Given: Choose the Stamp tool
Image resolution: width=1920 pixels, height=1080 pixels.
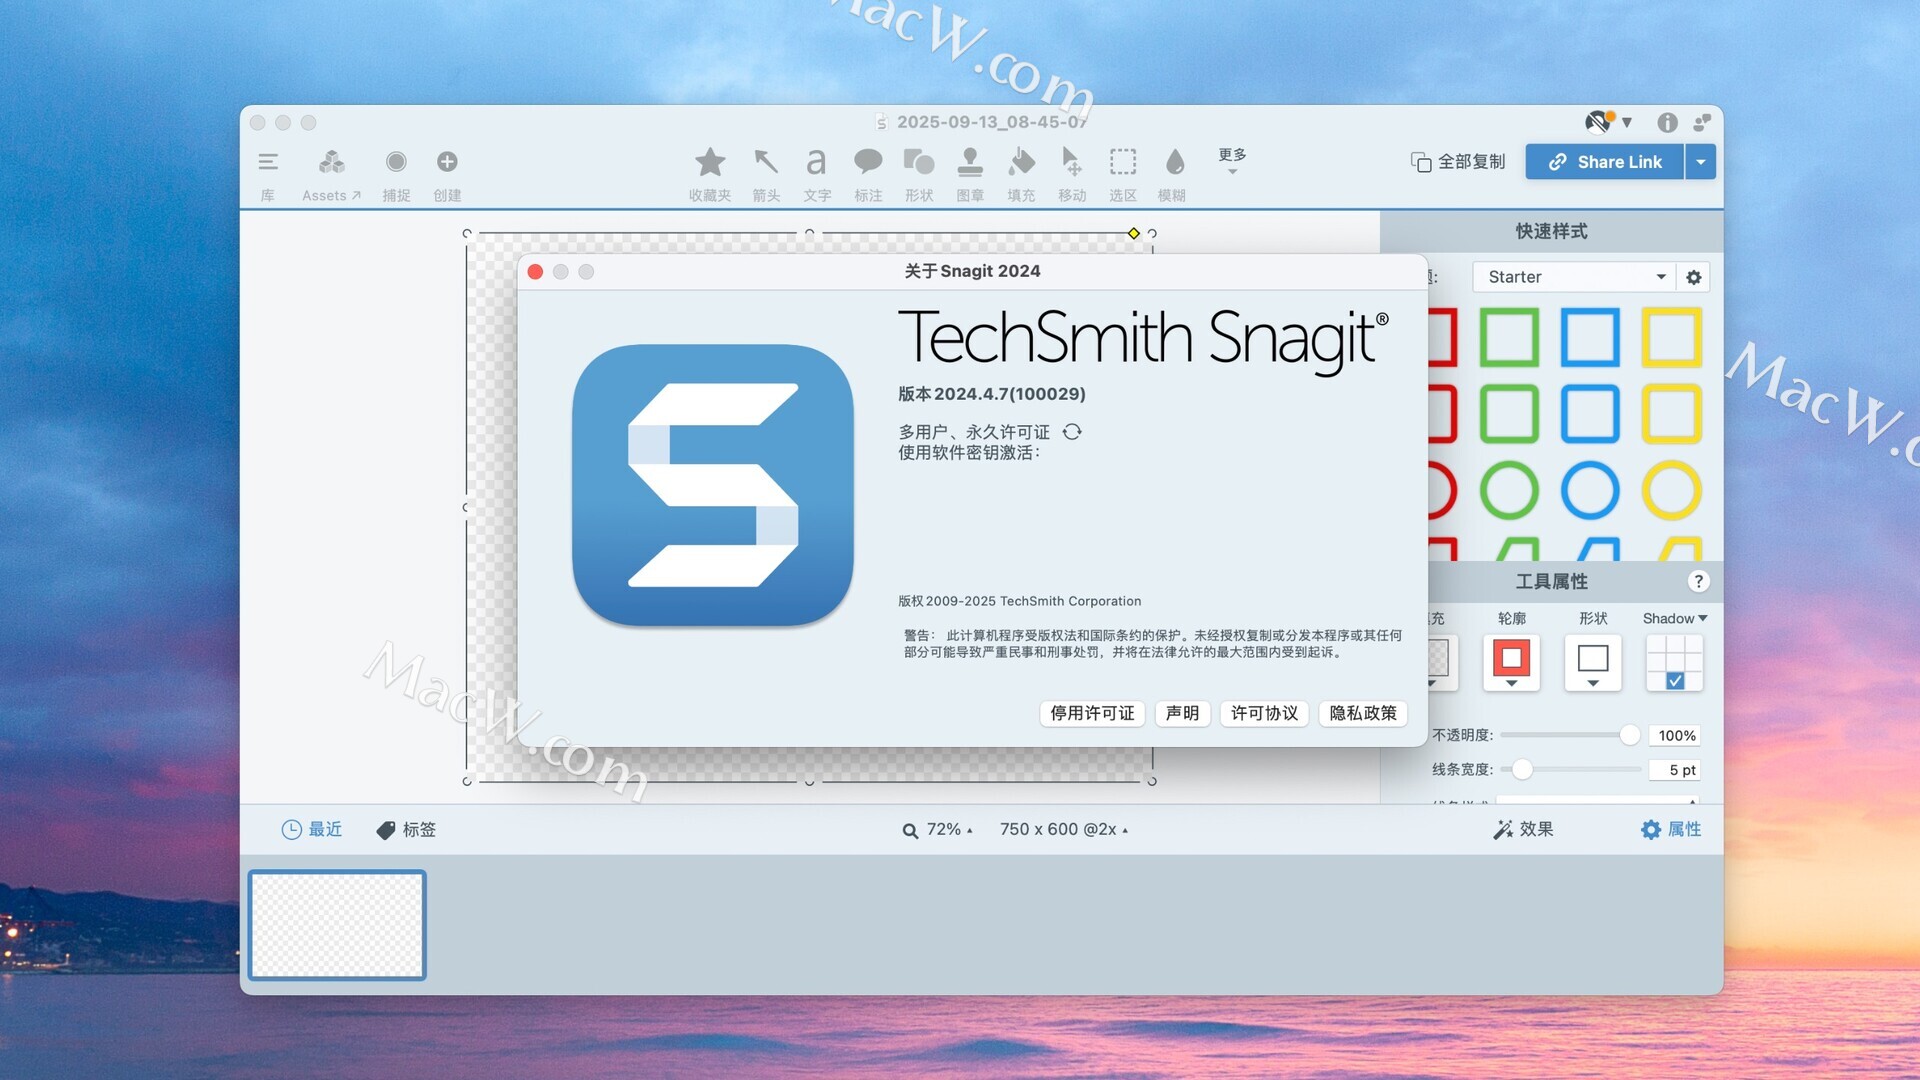Looking at the screenshot, I should 969,162.
